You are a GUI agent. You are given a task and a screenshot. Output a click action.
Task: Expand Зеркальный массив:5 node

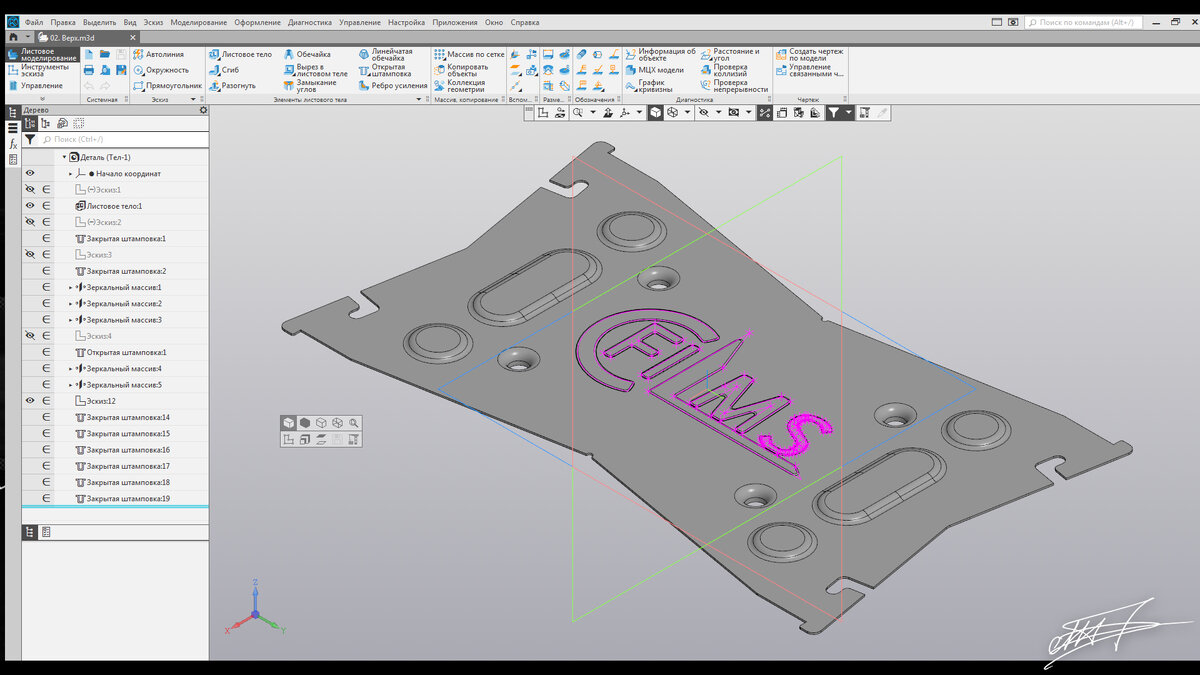point(71,384)
